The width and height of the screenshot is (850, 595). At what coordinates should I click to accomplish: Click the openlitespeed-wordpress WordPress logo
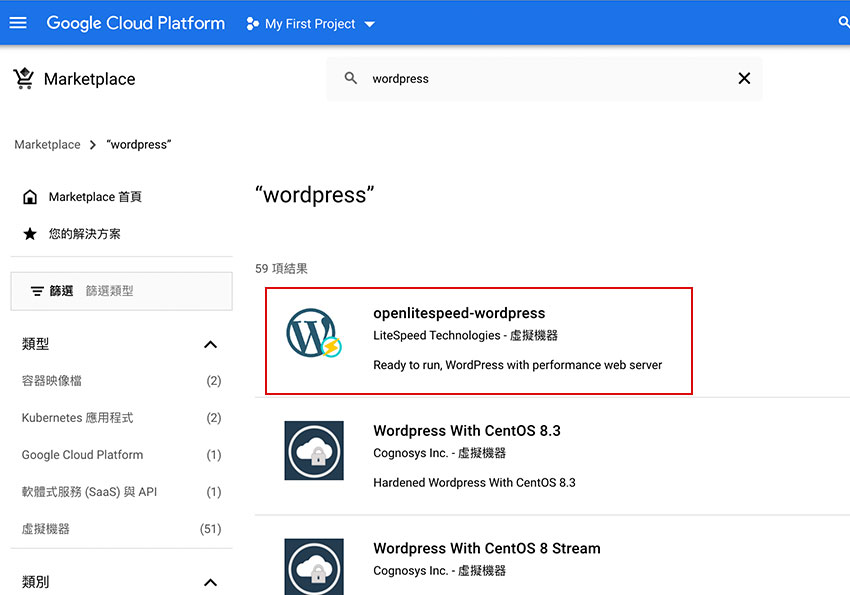tap(314, 333)
